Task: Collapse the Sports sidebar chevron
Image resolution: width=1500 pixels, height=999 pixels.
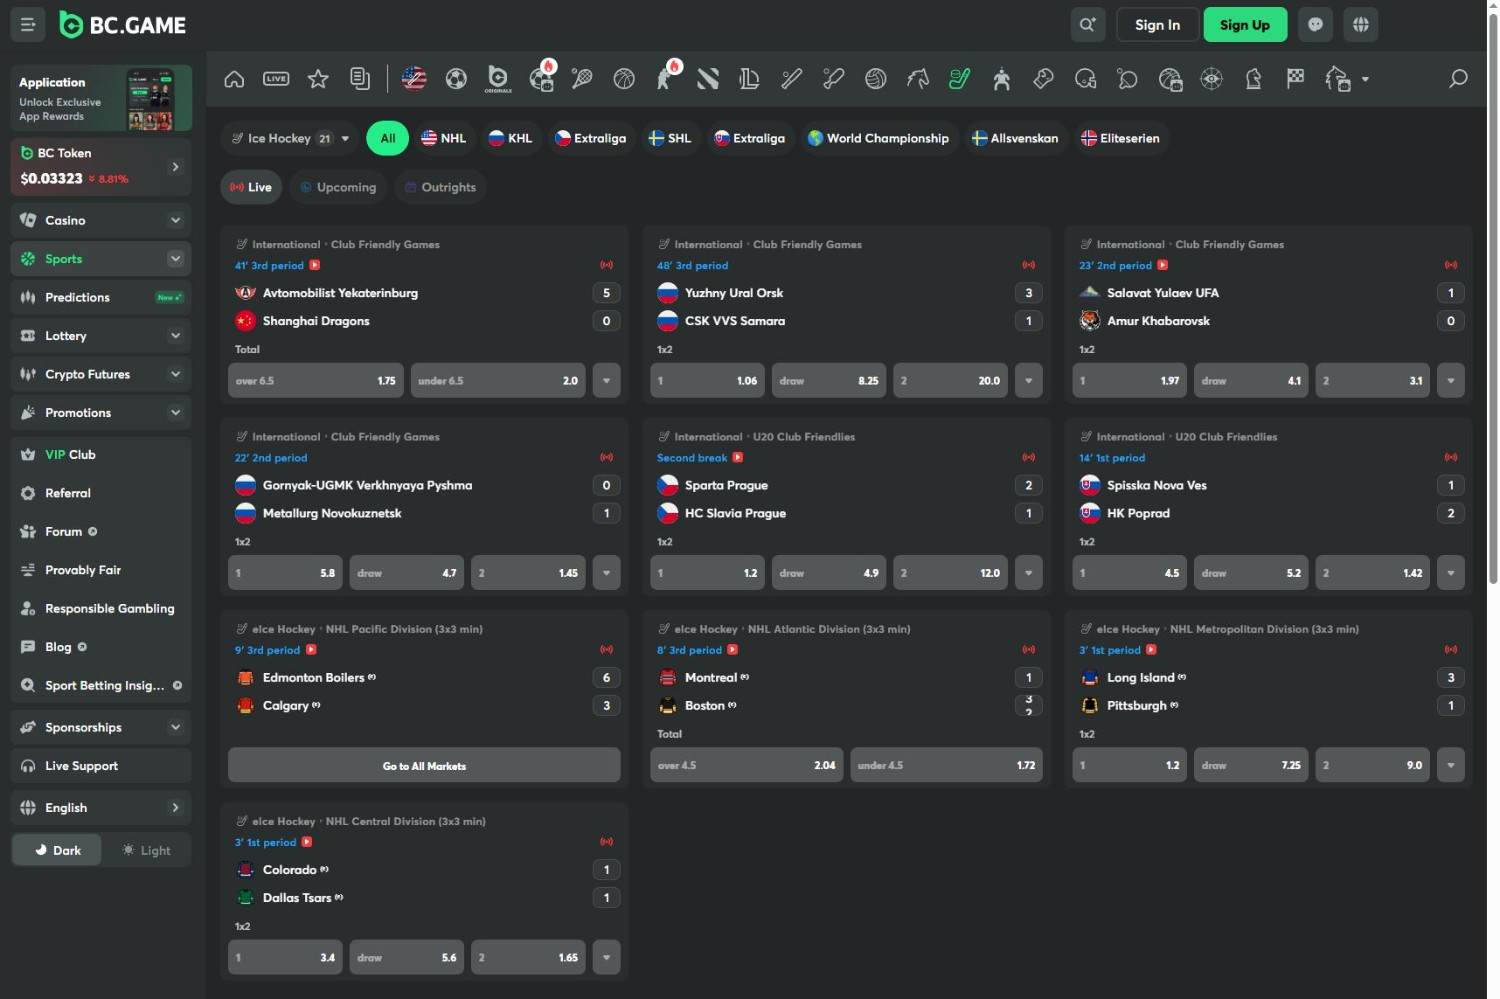Action: (175, 259)
